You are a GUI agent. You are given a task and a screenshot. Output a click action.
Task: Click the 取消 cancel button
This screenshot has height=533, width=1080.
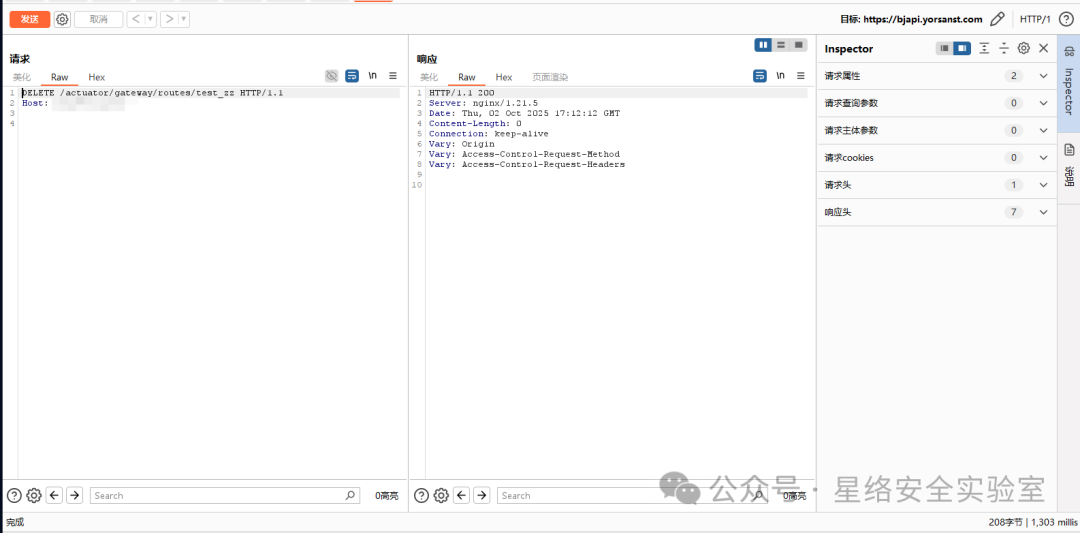(98, 19)
